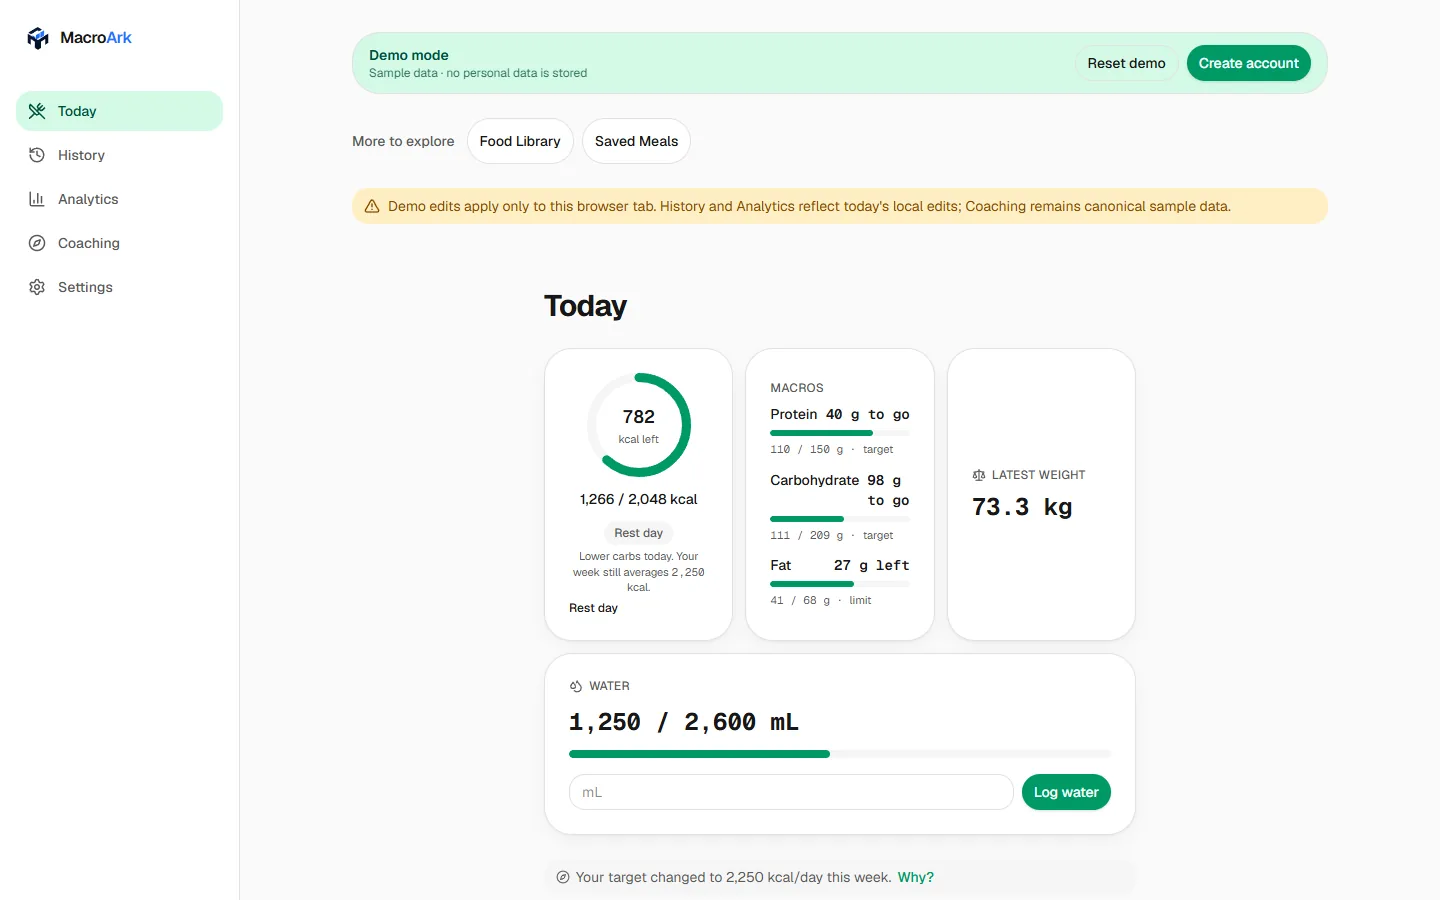
Task: Click the "Lower carbs today" note
Action: click(639, 572)
